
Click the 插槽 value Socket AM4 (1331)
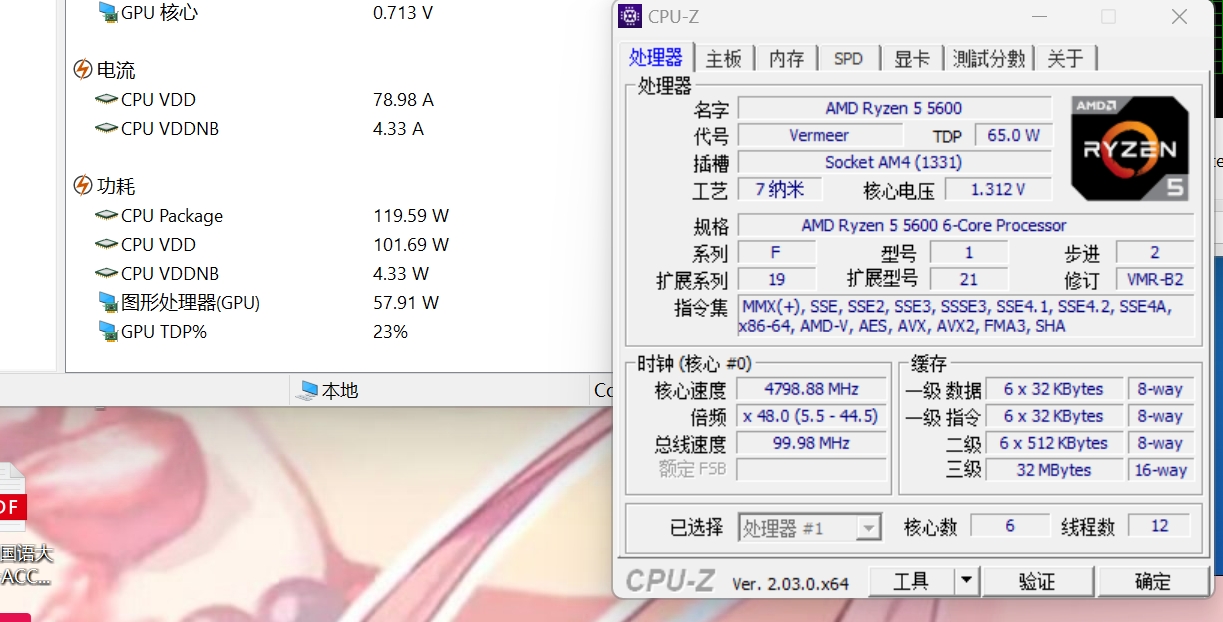pyautogui.click(x=894, y=162)
